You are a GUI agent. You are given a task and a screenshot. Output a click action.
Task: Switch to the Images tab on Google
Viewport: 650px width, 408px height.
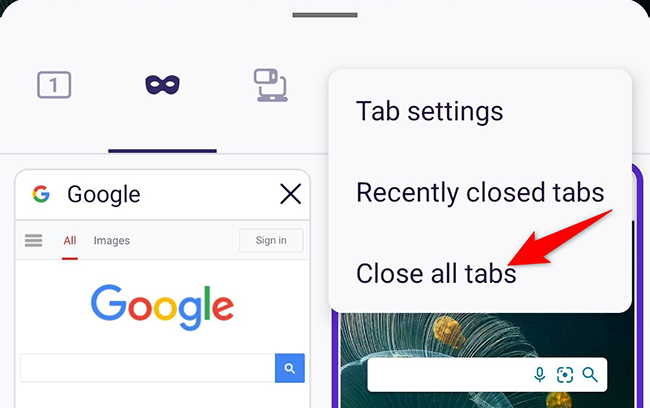point(112,240)
